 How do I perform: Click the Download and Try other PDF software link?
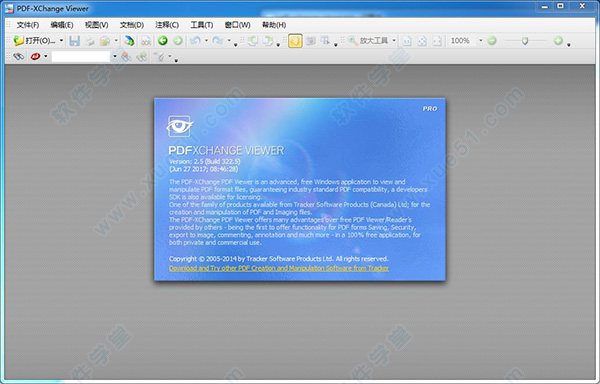(x=279, y=268)
